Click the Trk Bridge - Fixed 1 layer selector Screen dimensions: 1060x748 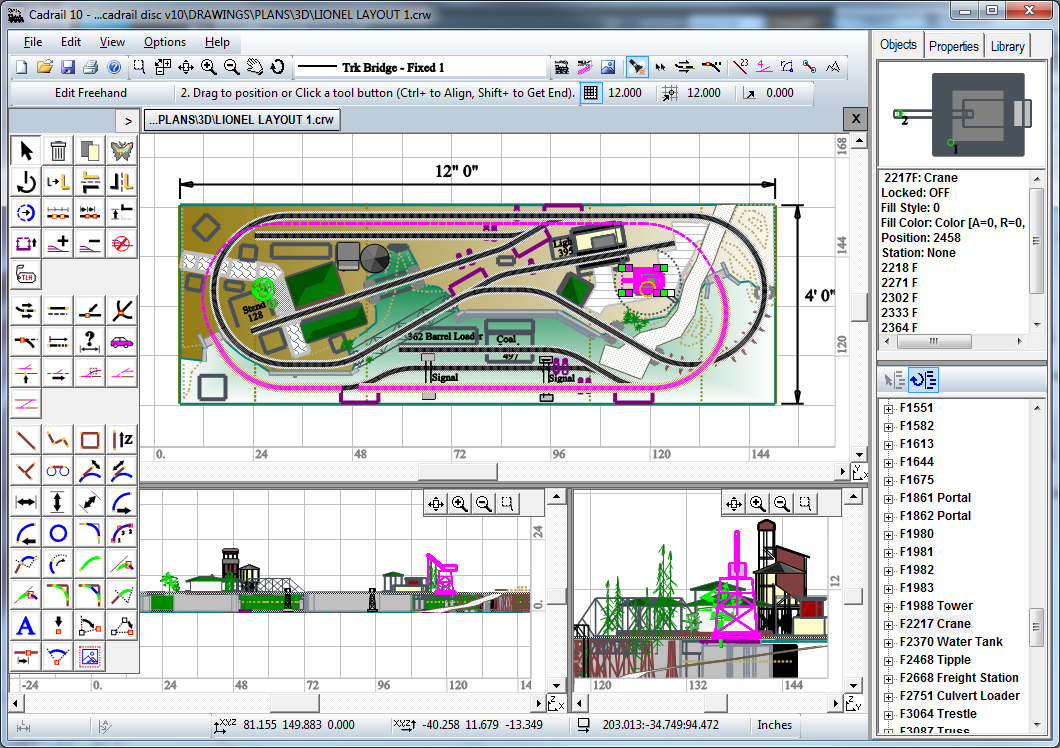tap(420, 67)
